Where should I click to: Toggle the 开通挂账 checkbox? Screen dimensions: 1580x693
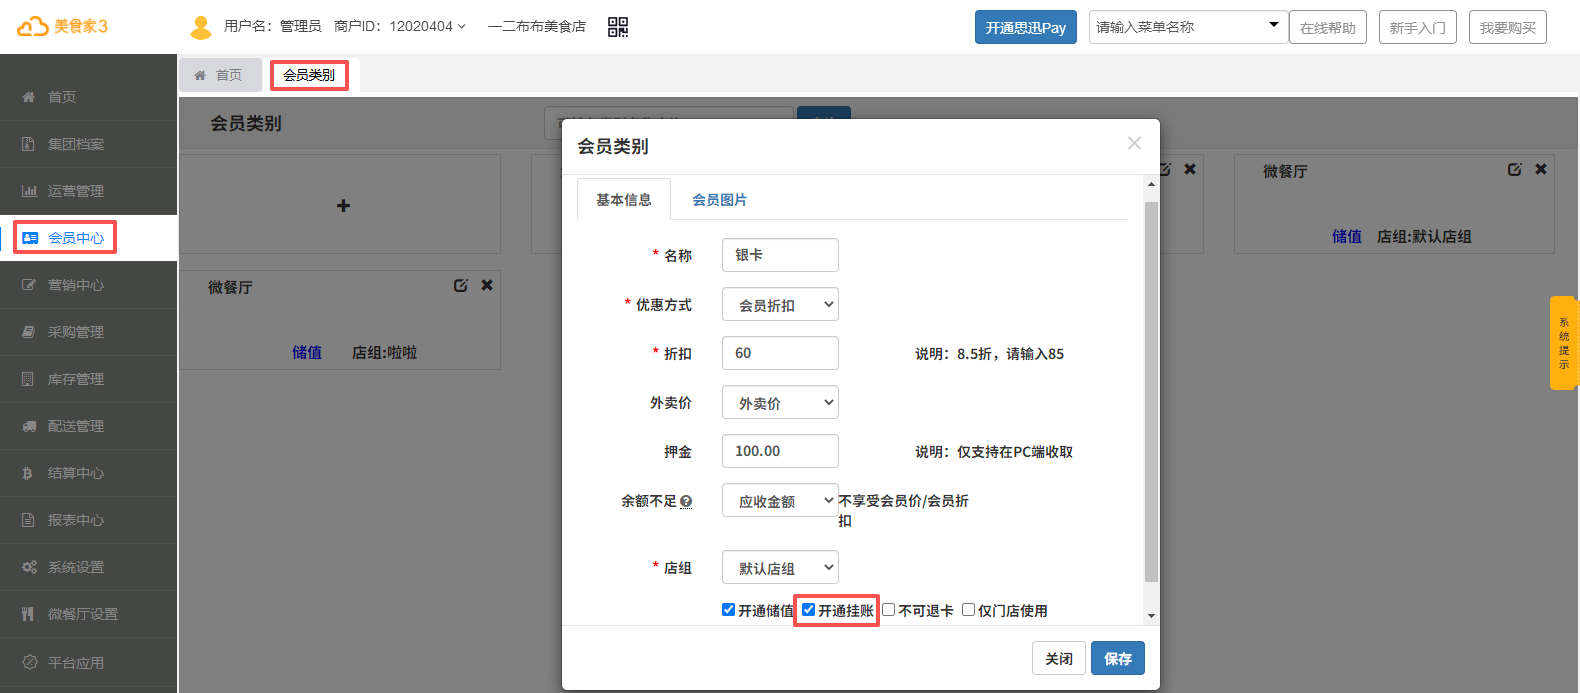click(808, 610)
